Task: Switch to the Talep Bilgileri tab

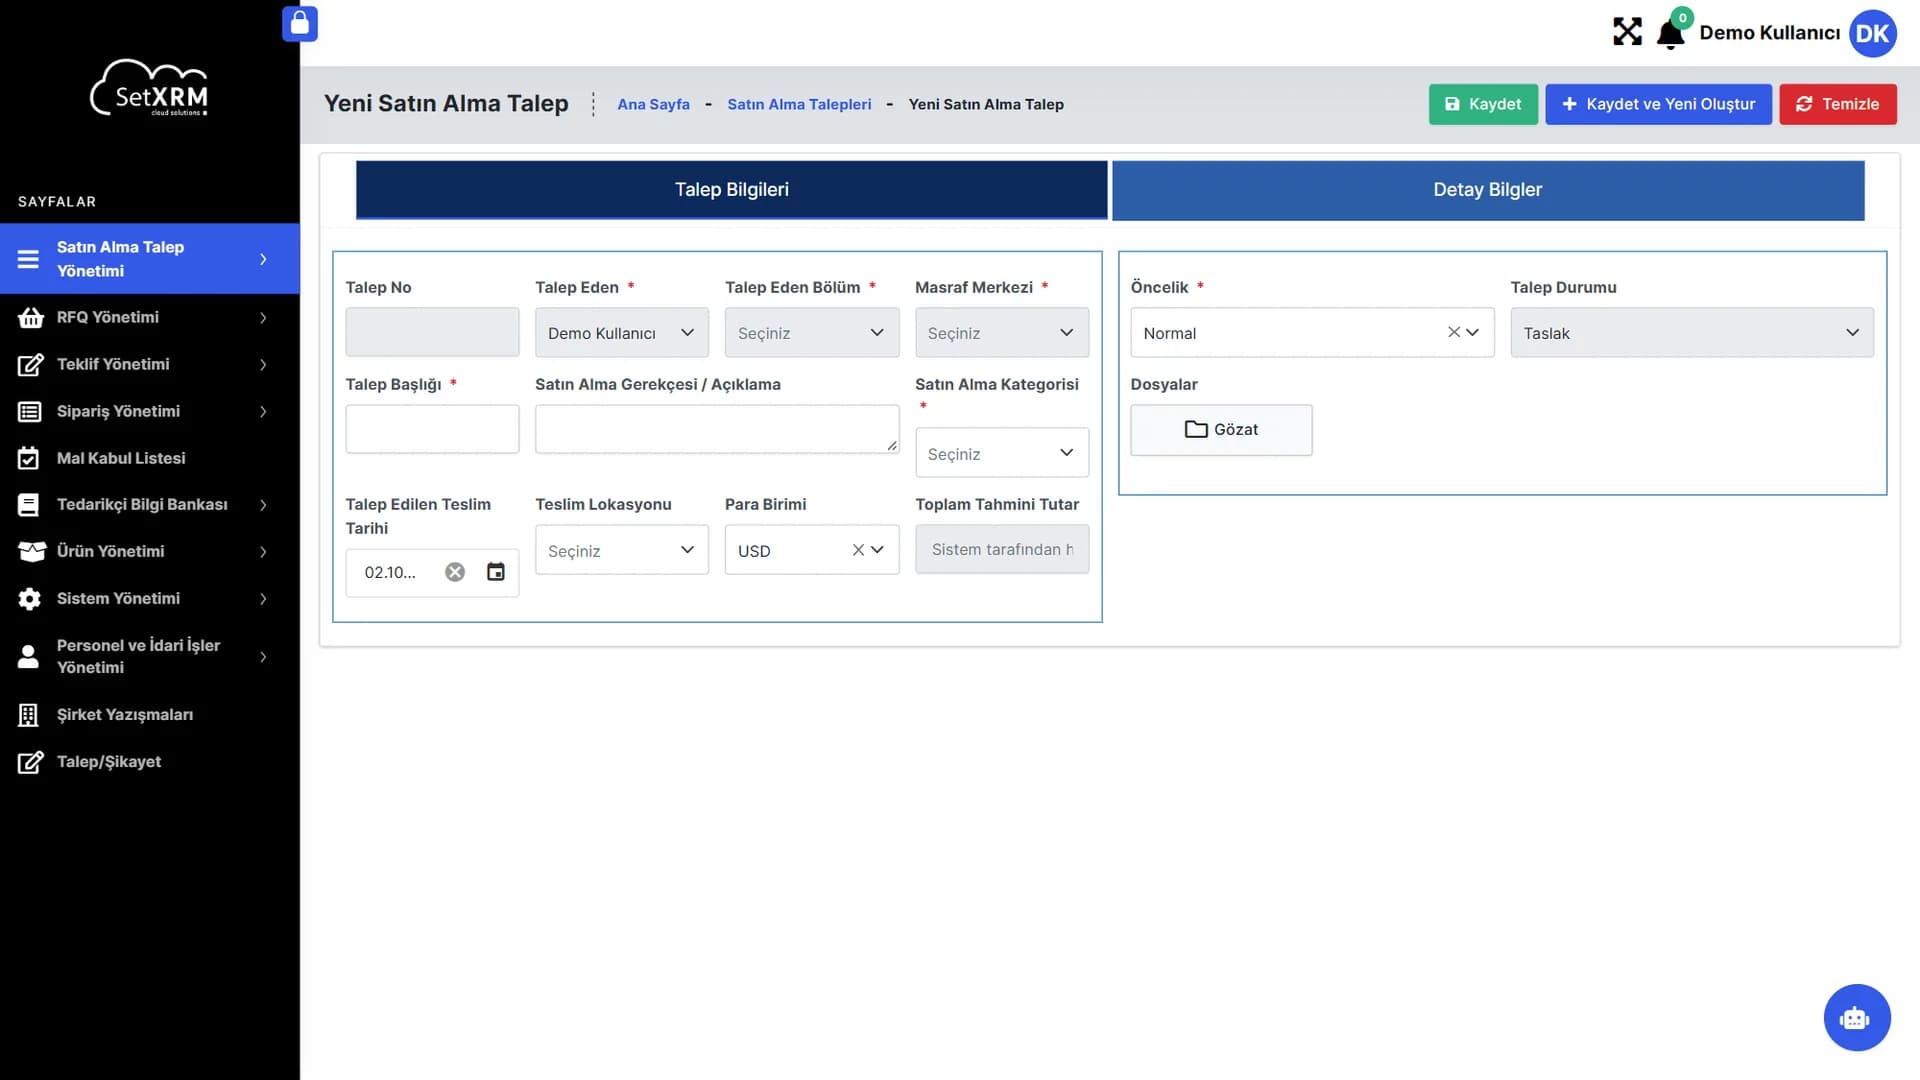Action: coord(731,190)
